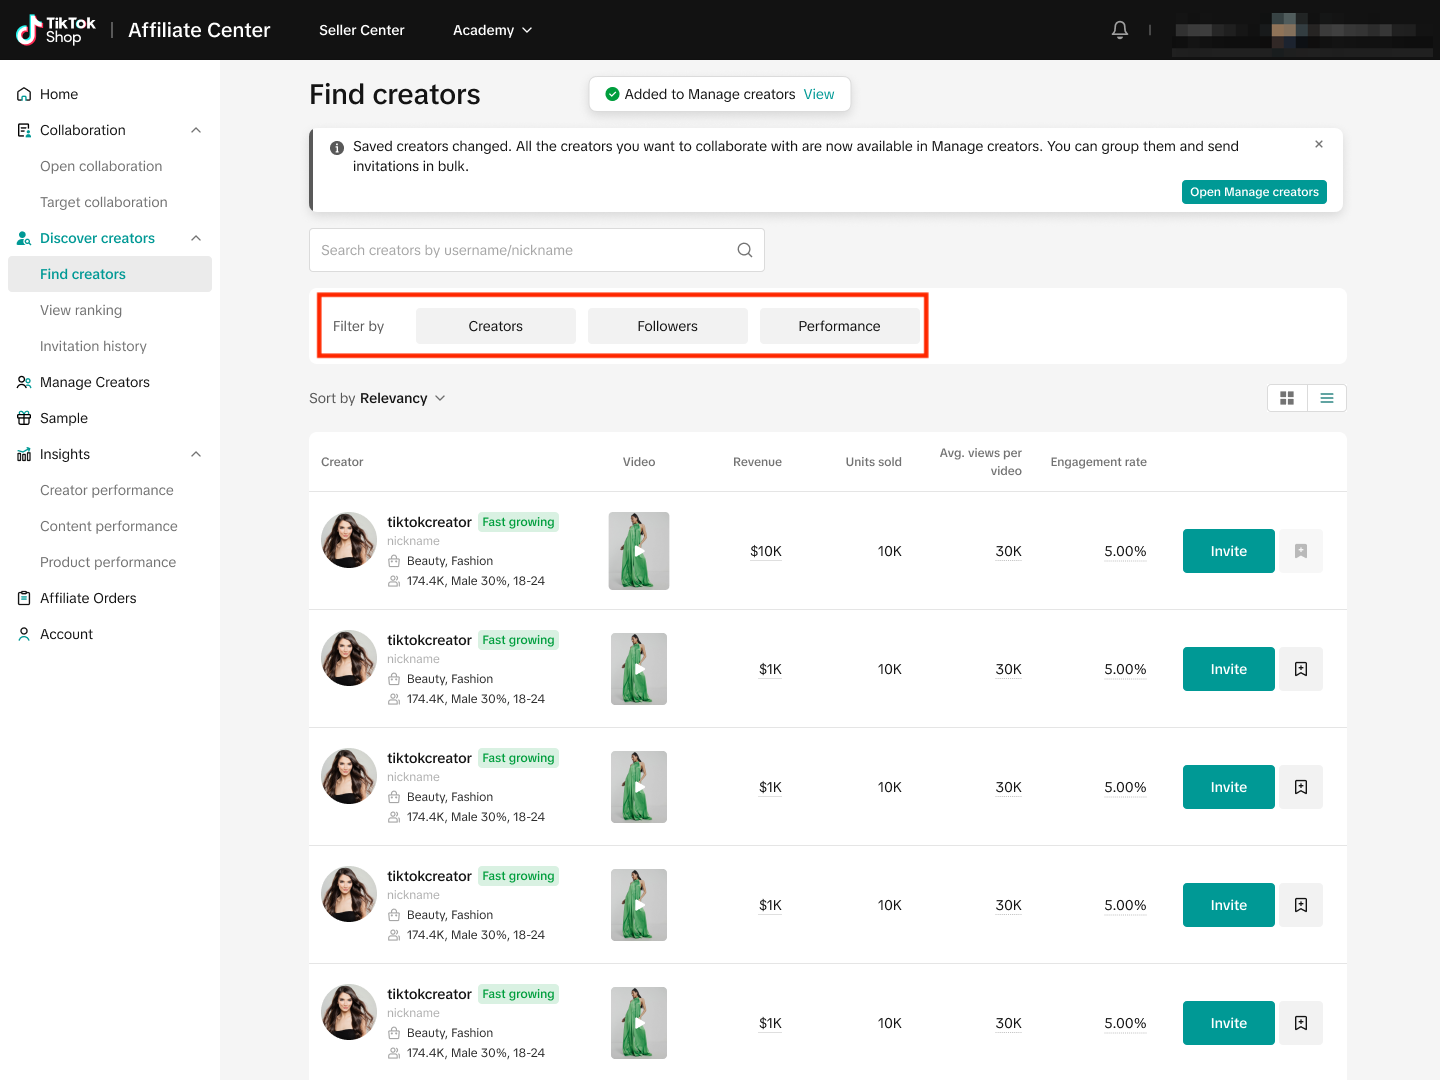The width and height of the screenshot is (1440, 1080).
Task: Click the search magnifier icon
Action: [744, 250]
